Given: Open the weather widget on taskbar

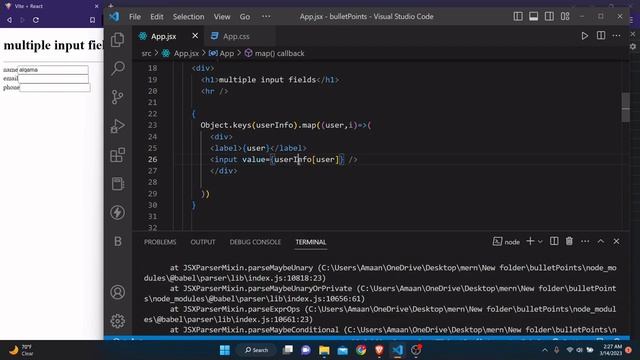Looking at the screenshot, I should (20, 350).
